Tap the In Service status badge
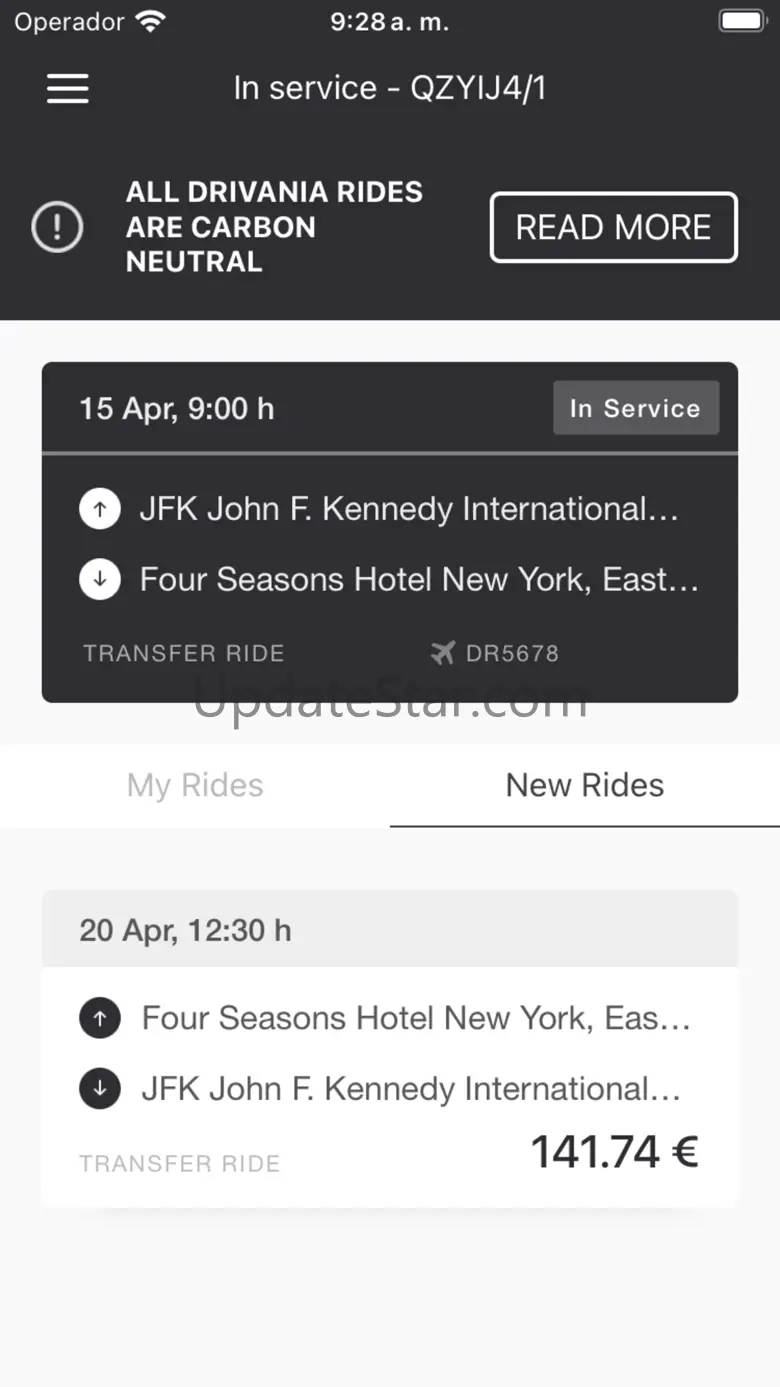The image size is (780, 1387). click(x=635, y=408)
